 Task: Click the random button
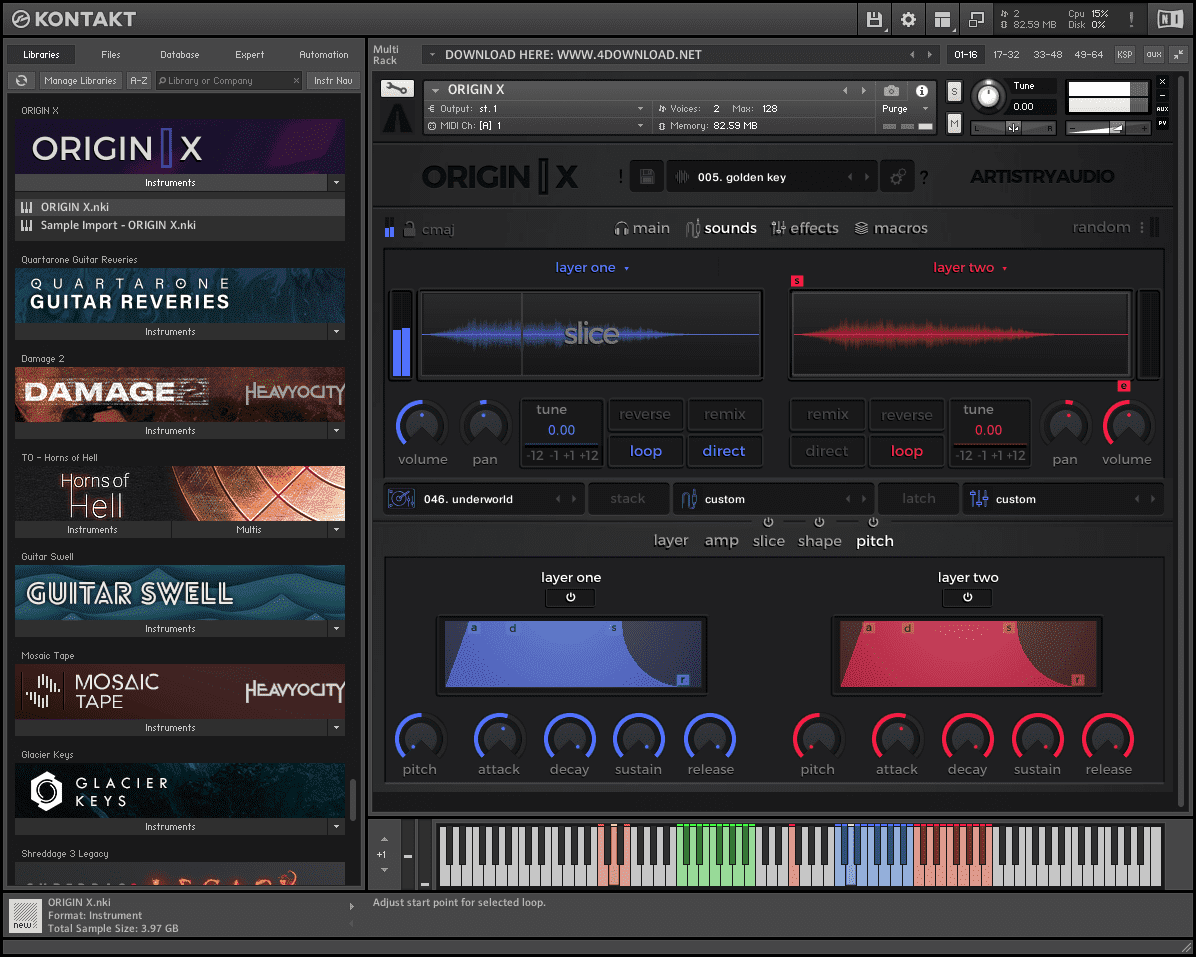point(1101,227)
